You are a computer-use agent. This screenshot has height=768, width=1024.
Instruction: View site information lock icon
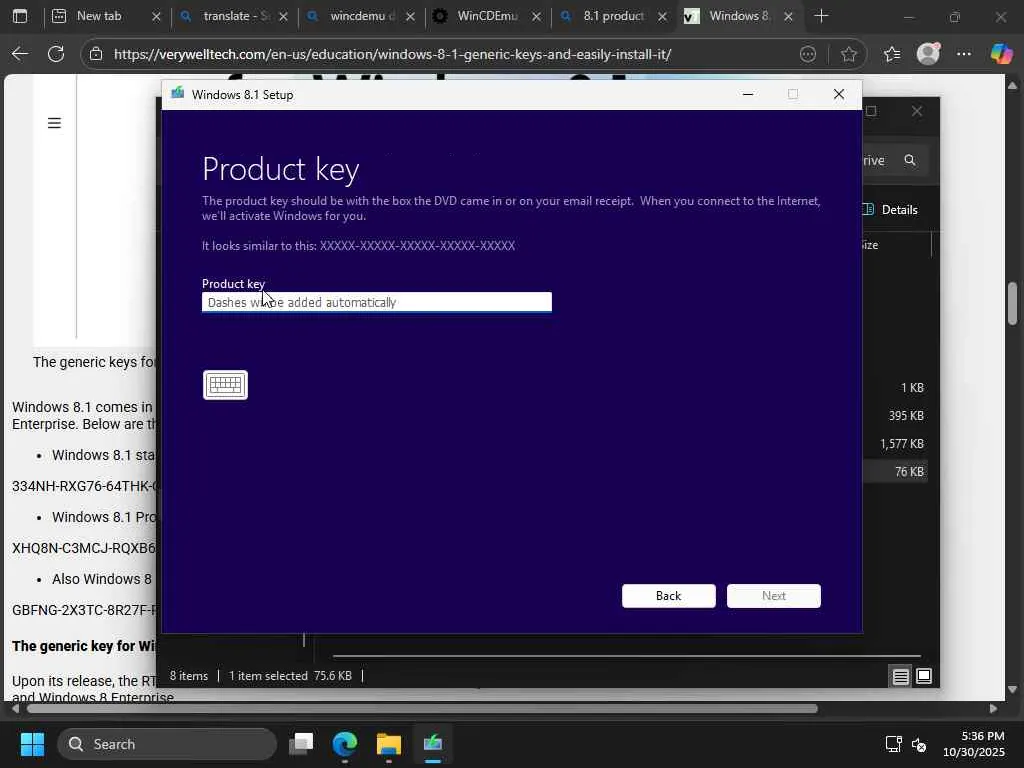(97, 54)
